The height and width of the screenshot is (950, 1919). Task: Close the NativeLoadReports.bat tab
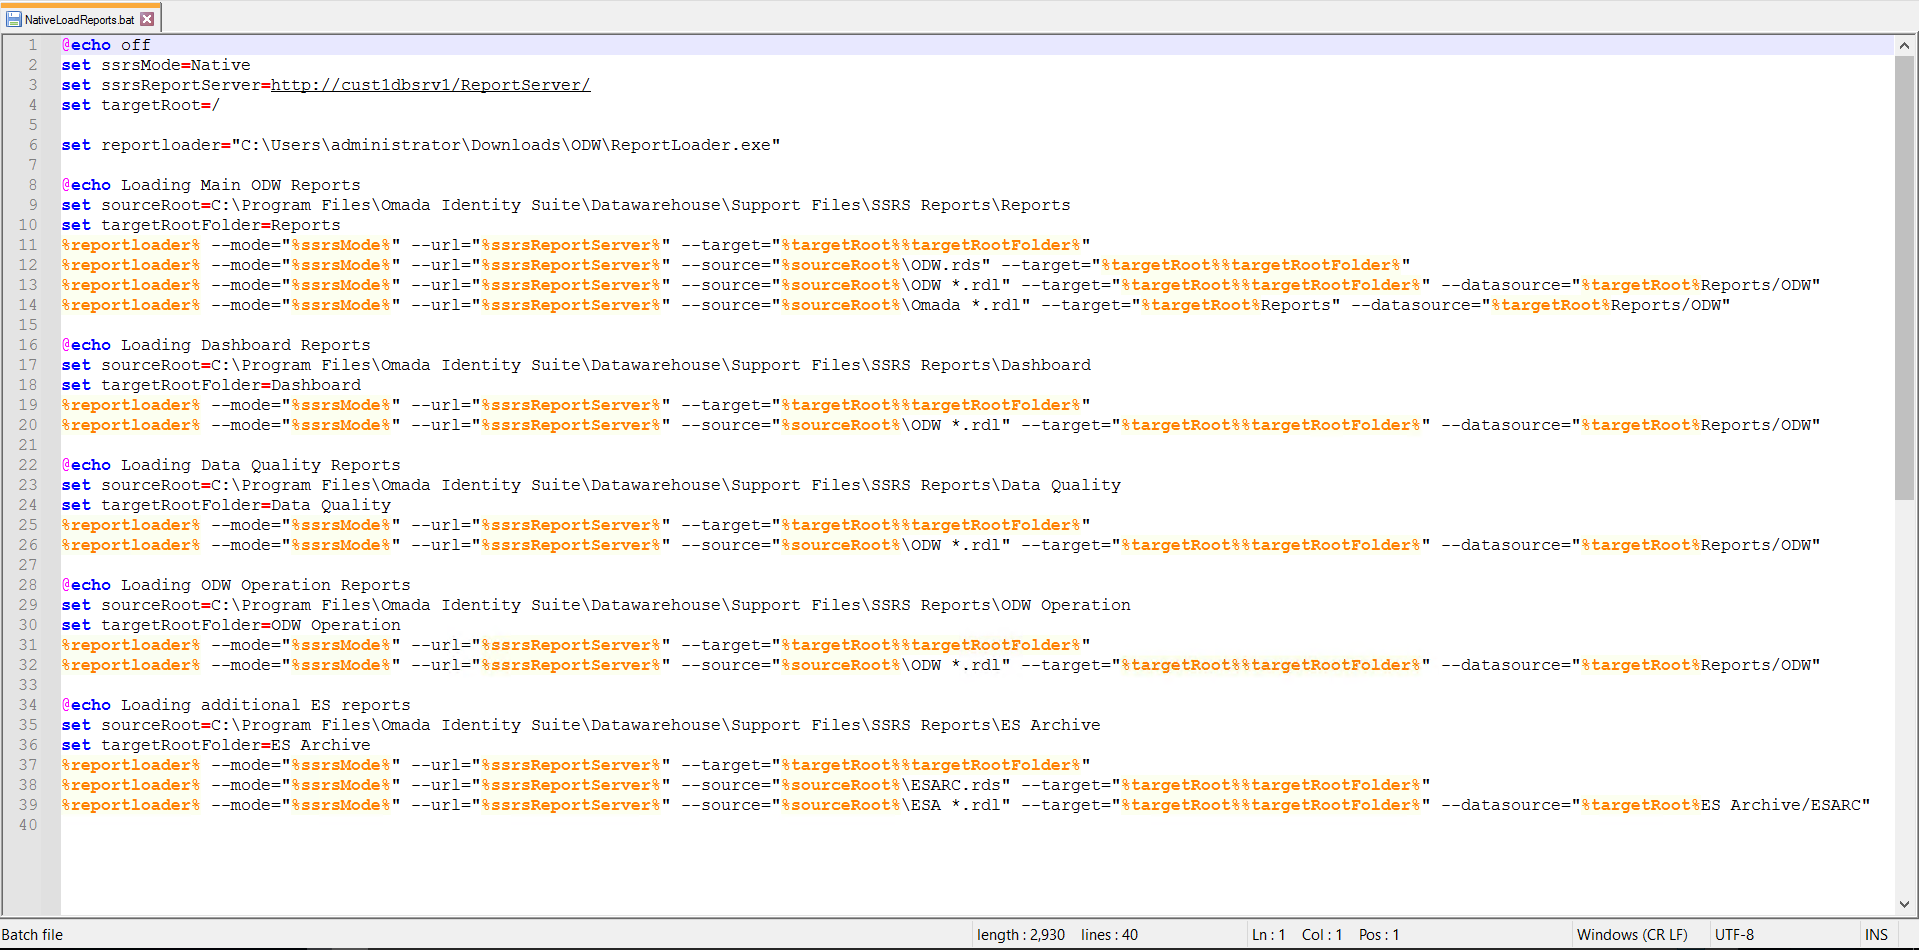coord(147,19)
